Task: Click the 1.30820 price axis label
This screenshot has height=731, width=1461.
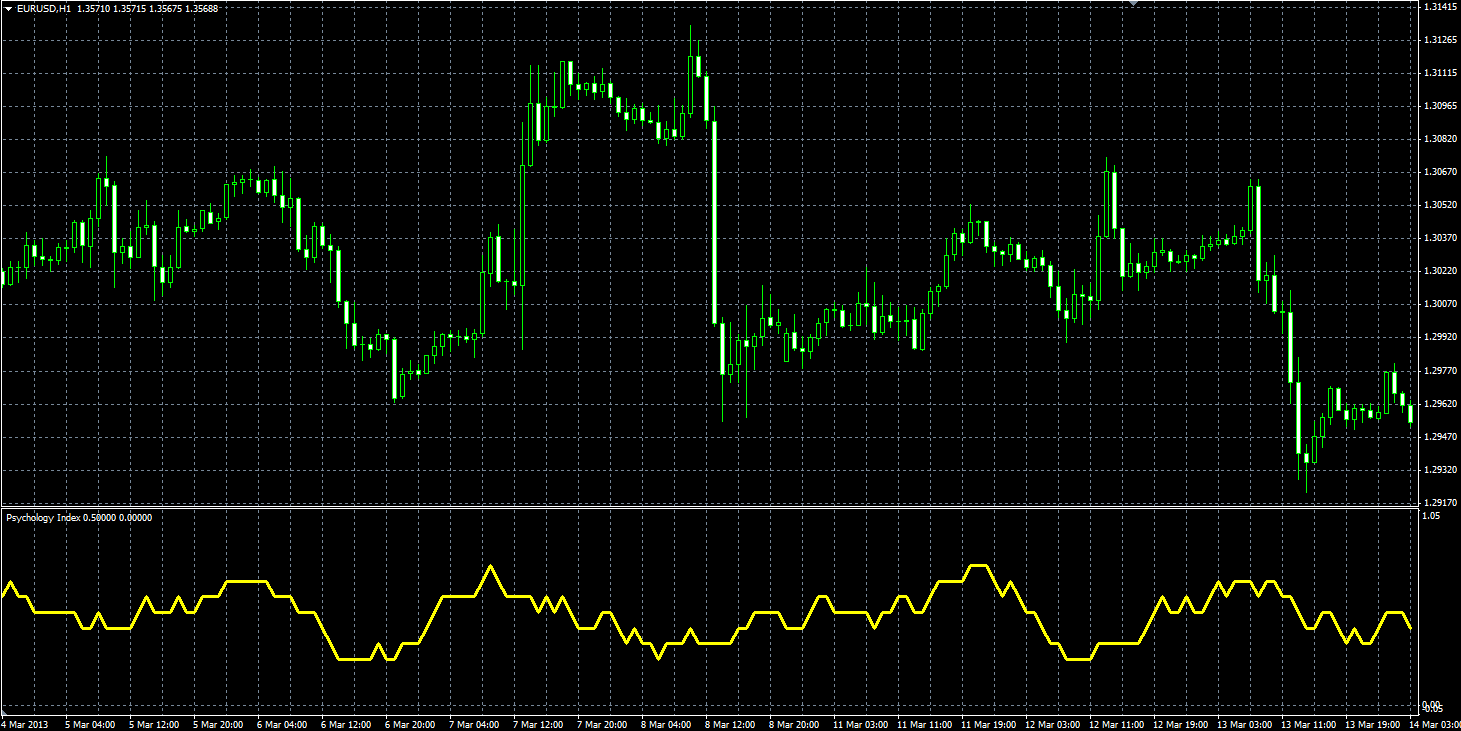Action: tap(1440, 139)
